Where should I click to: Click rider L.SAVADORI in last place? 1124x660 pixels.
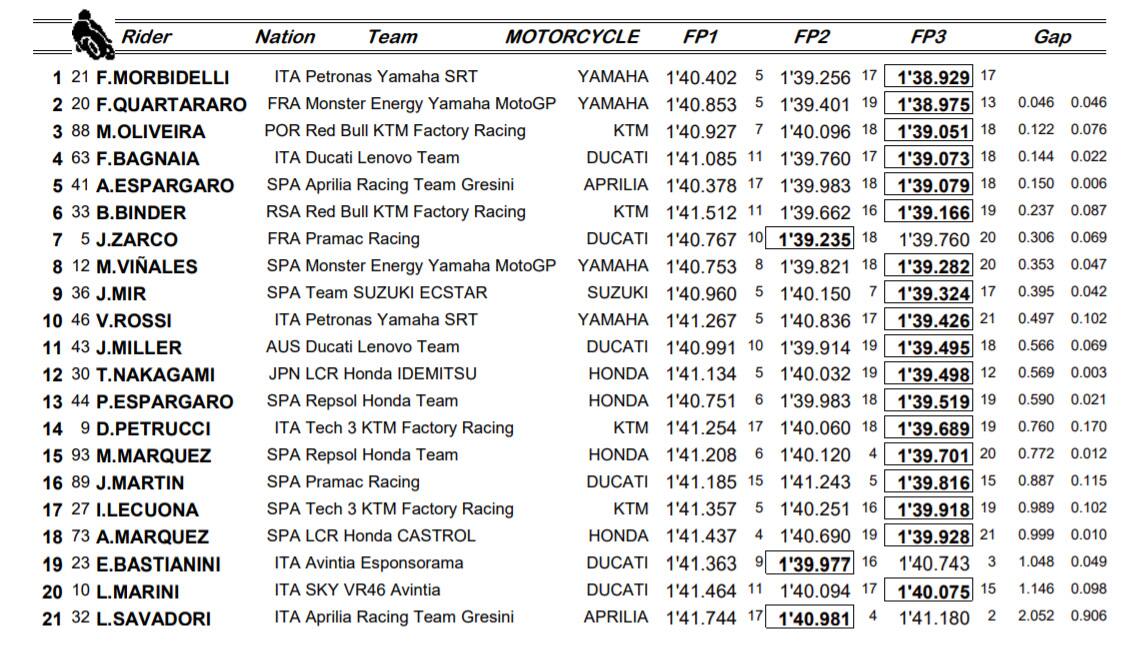153,618
